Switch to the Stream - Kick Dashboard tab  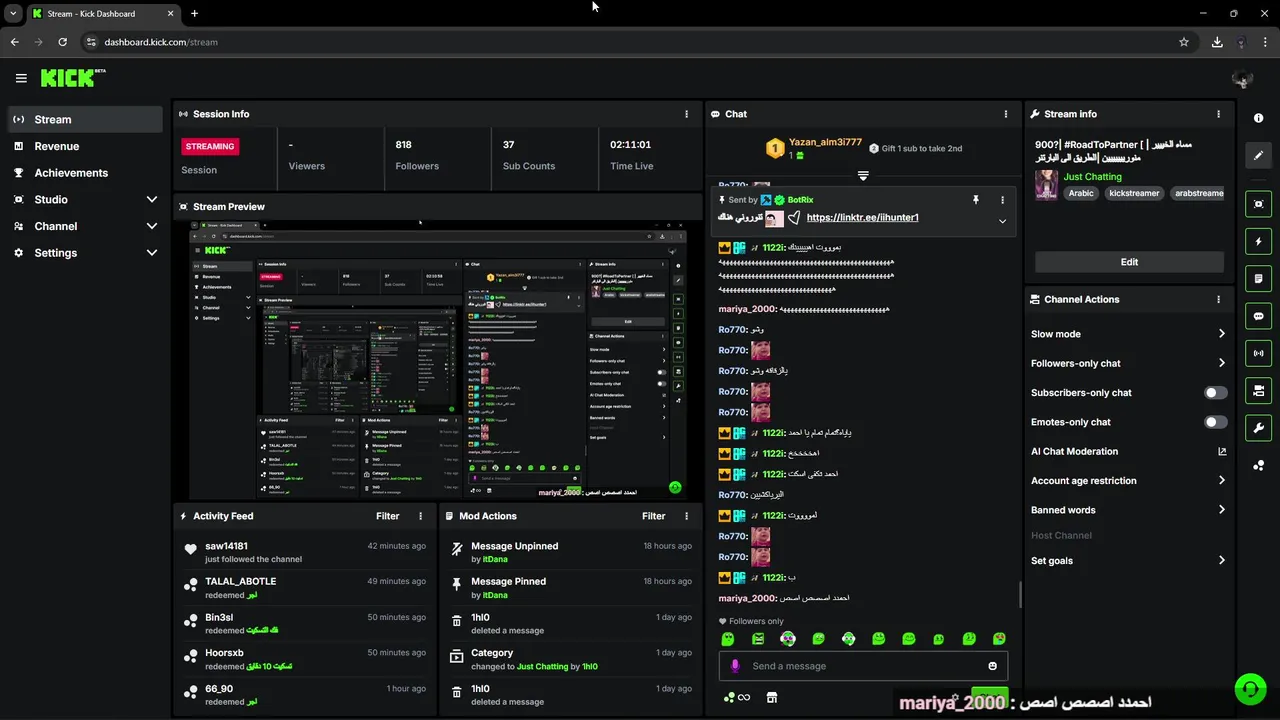[x=103, y=13]
